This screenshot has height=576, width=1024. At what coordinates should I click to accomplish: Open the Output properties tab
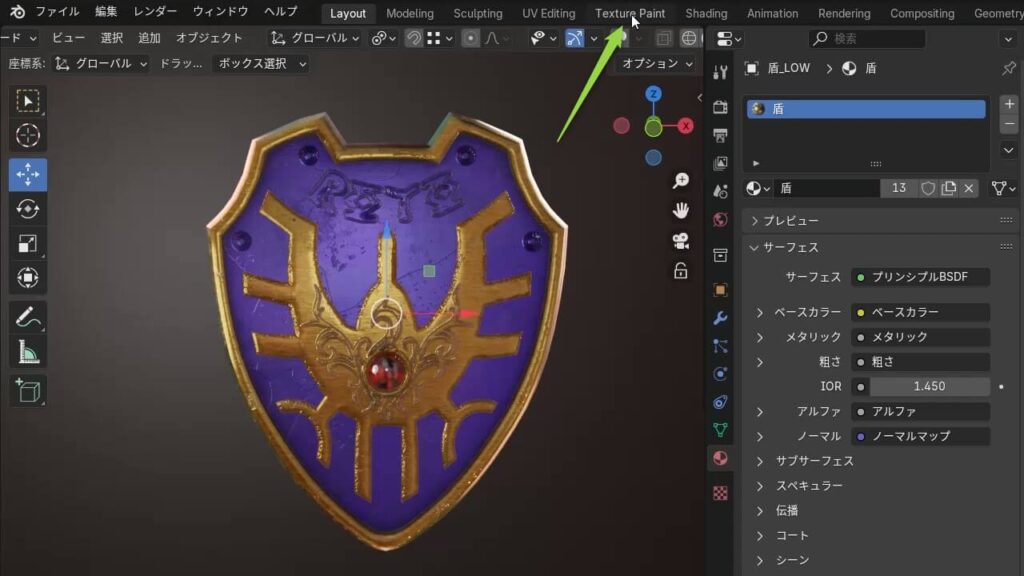click(720, 135)
